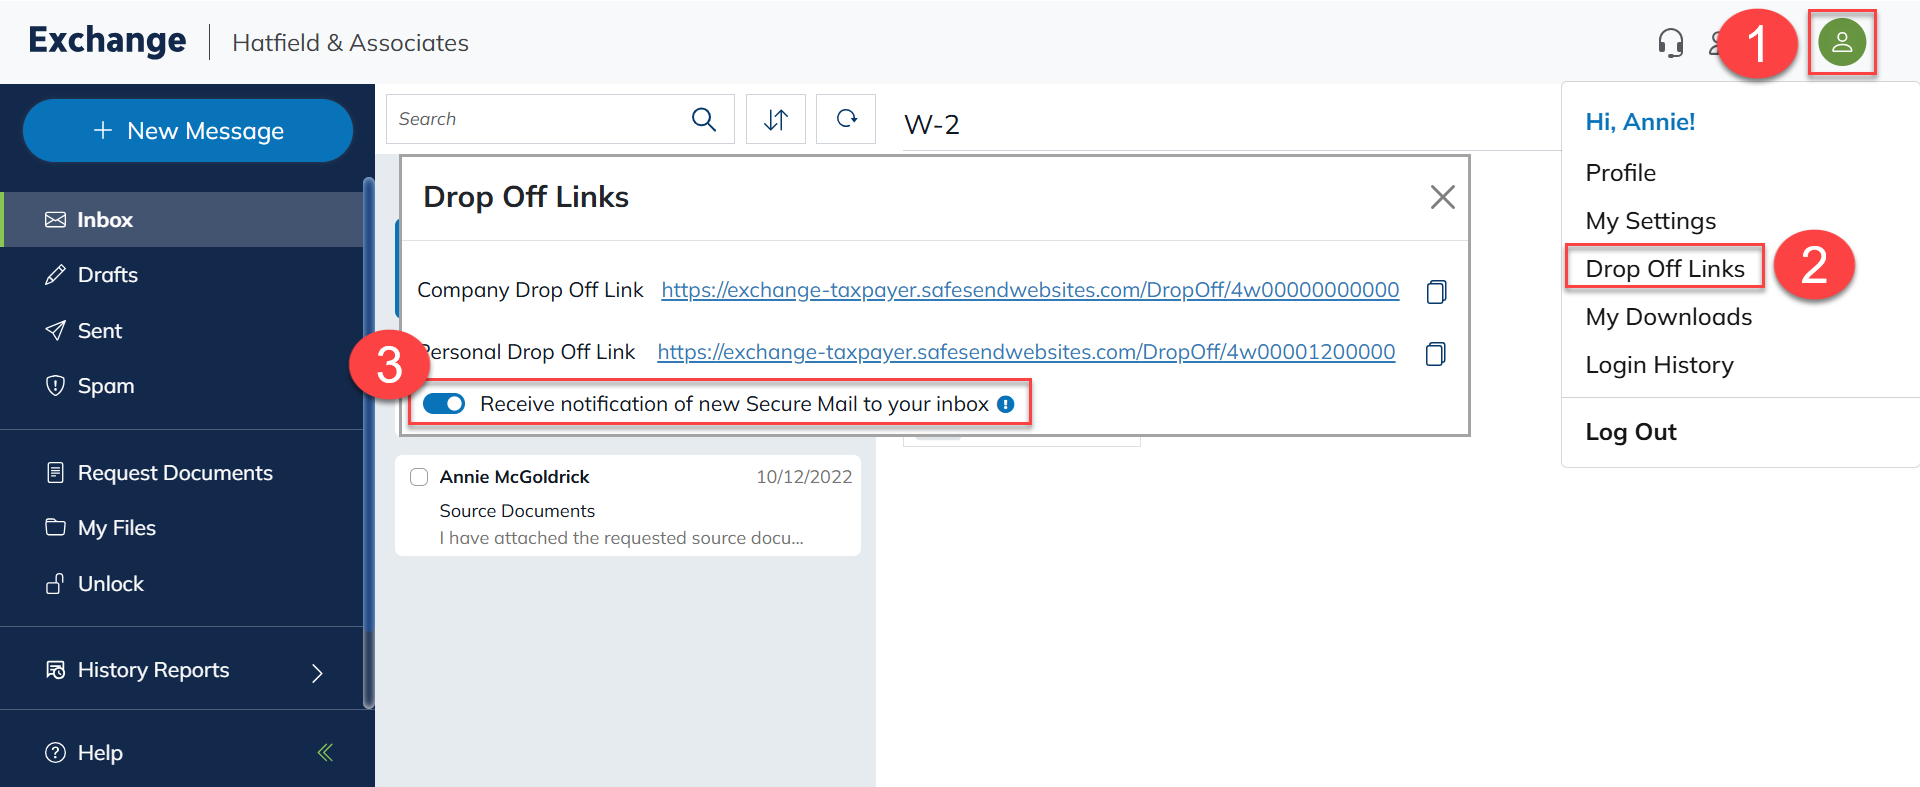This screenshot has height=787, width=1920.
Task: Copy the Personal Drop Off Link
Action: [1435, 354]
